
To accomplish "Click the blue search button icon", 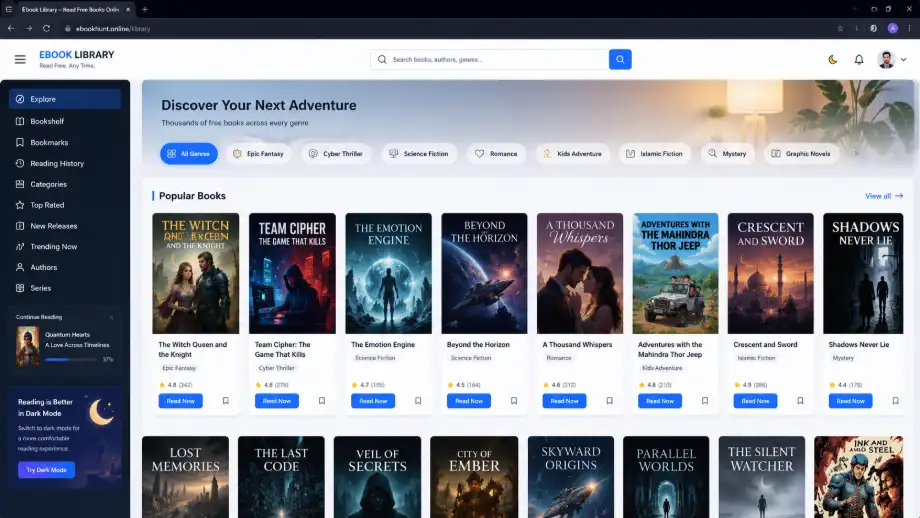I will click(x=620, y=59).
